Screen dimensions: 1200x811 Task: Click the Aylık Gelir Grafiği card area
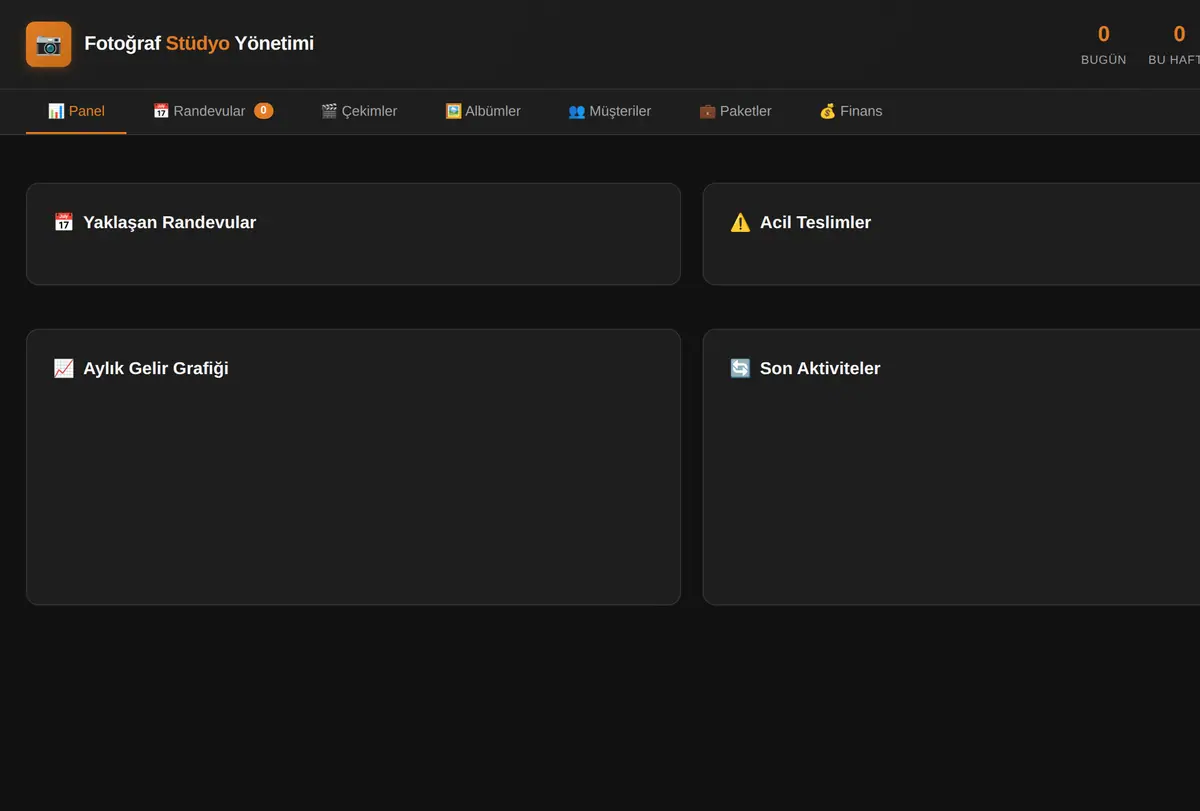353,467
